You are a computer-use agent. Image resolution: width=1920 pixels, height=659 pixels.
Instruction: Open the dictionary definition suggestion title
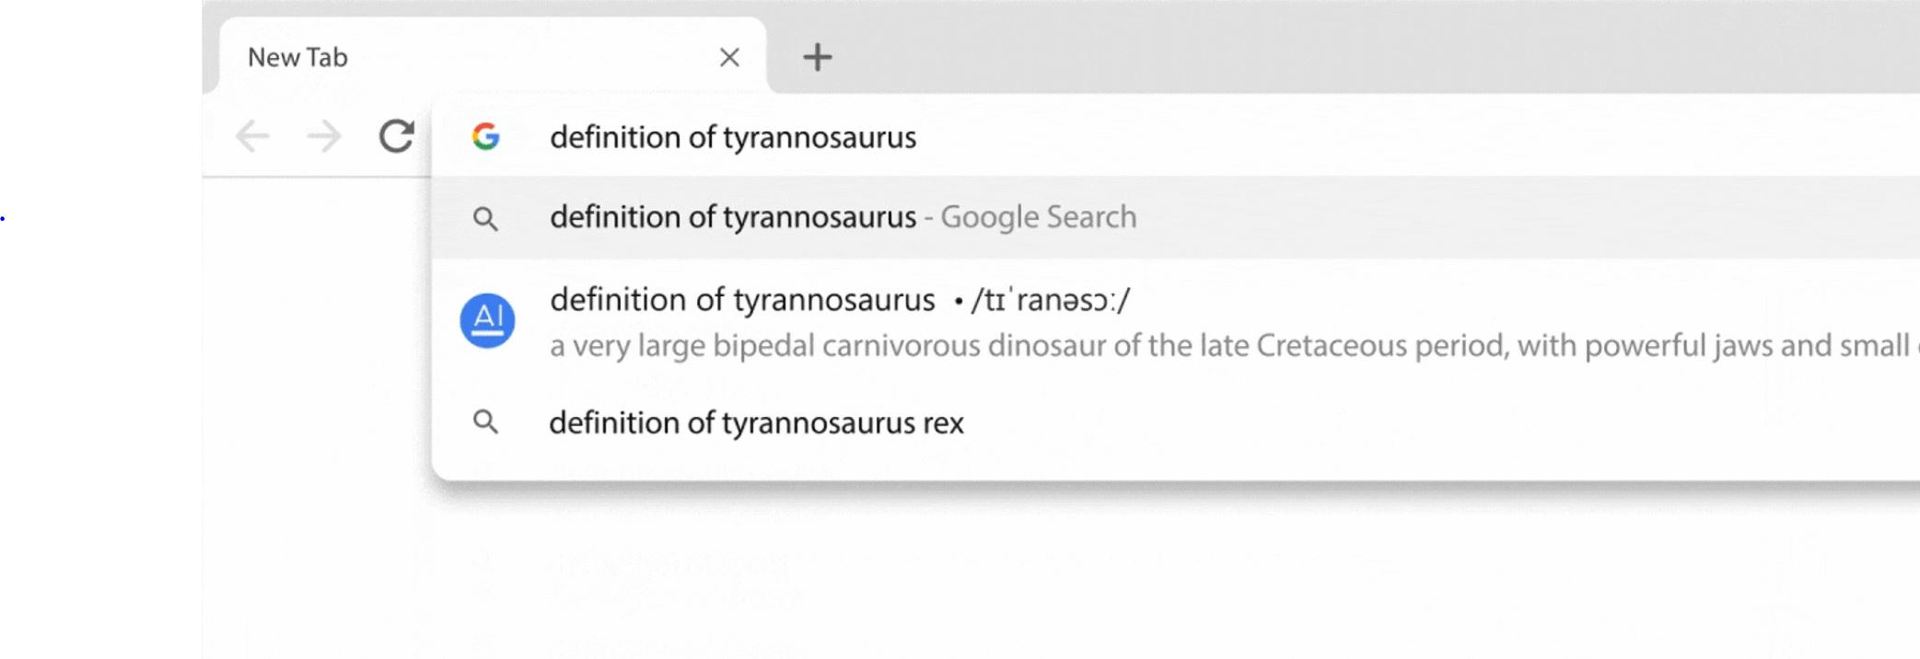[x=742, y=300]
